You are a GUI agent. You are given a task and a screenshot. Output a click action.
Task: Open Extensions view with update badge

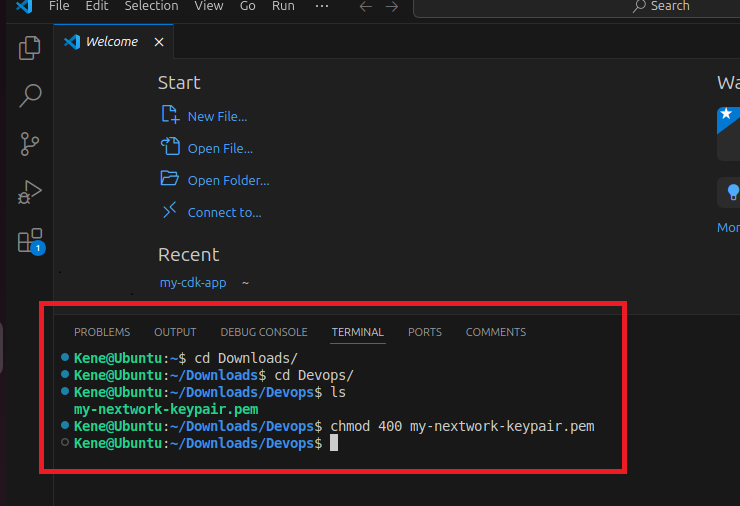(31, 241)
